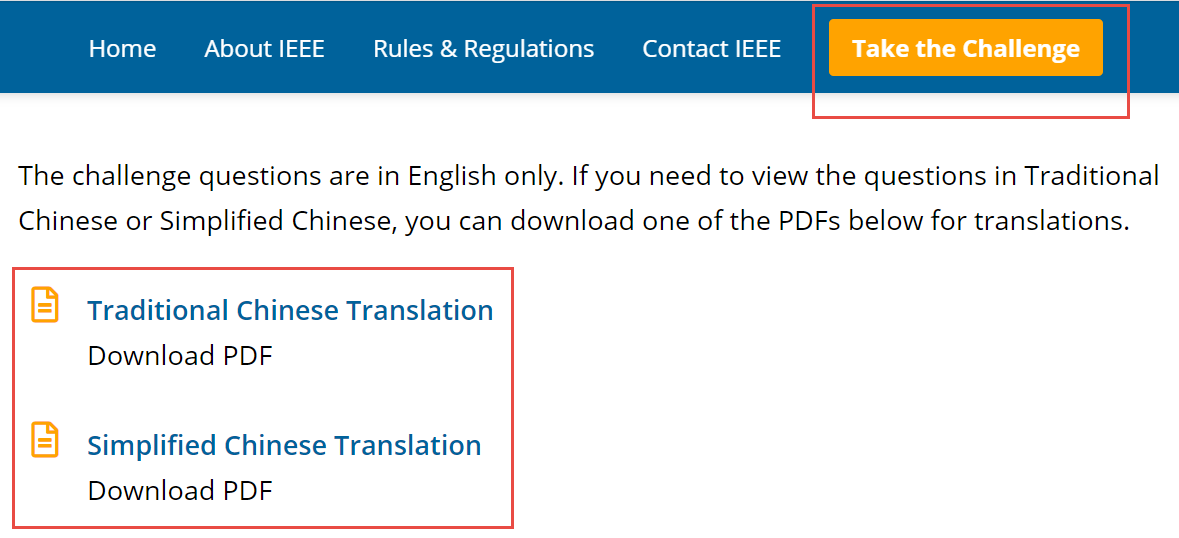Open the Home page
Image resolution: width=1179 pixels, height=538 pixels.
[122, 48]
